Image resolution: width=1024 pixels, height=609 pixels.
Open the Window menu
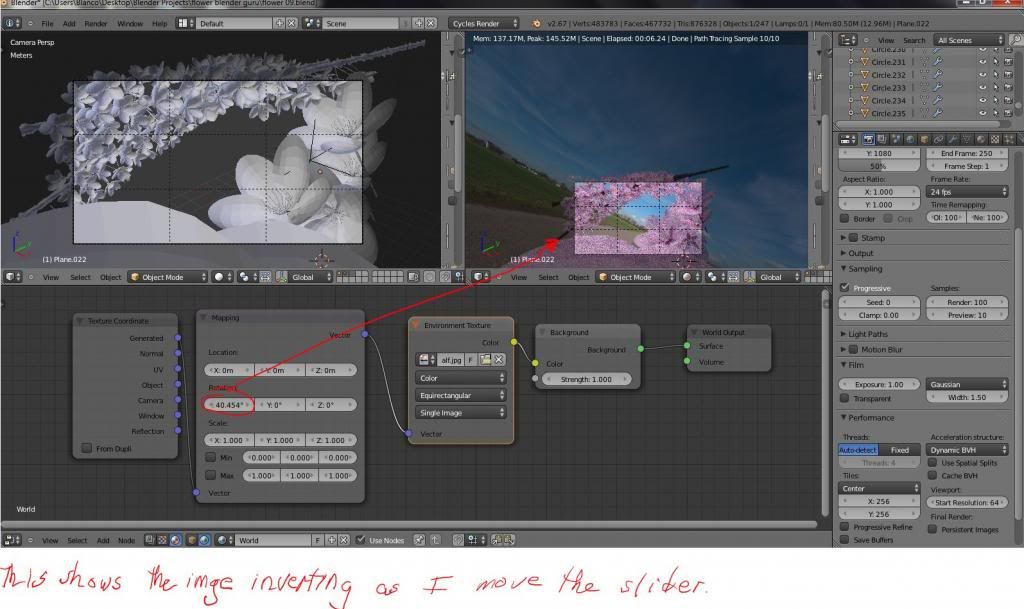[x=130, y=23]
